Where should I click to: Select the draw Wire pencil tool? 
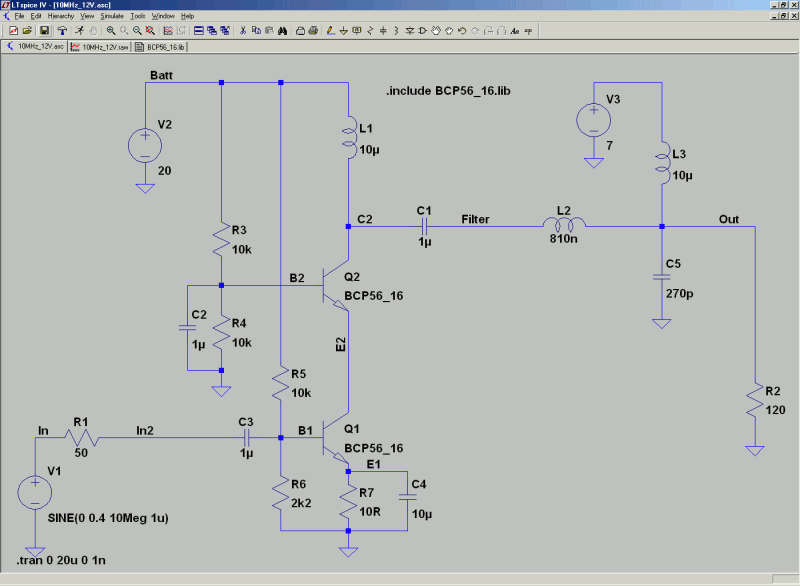331,31
